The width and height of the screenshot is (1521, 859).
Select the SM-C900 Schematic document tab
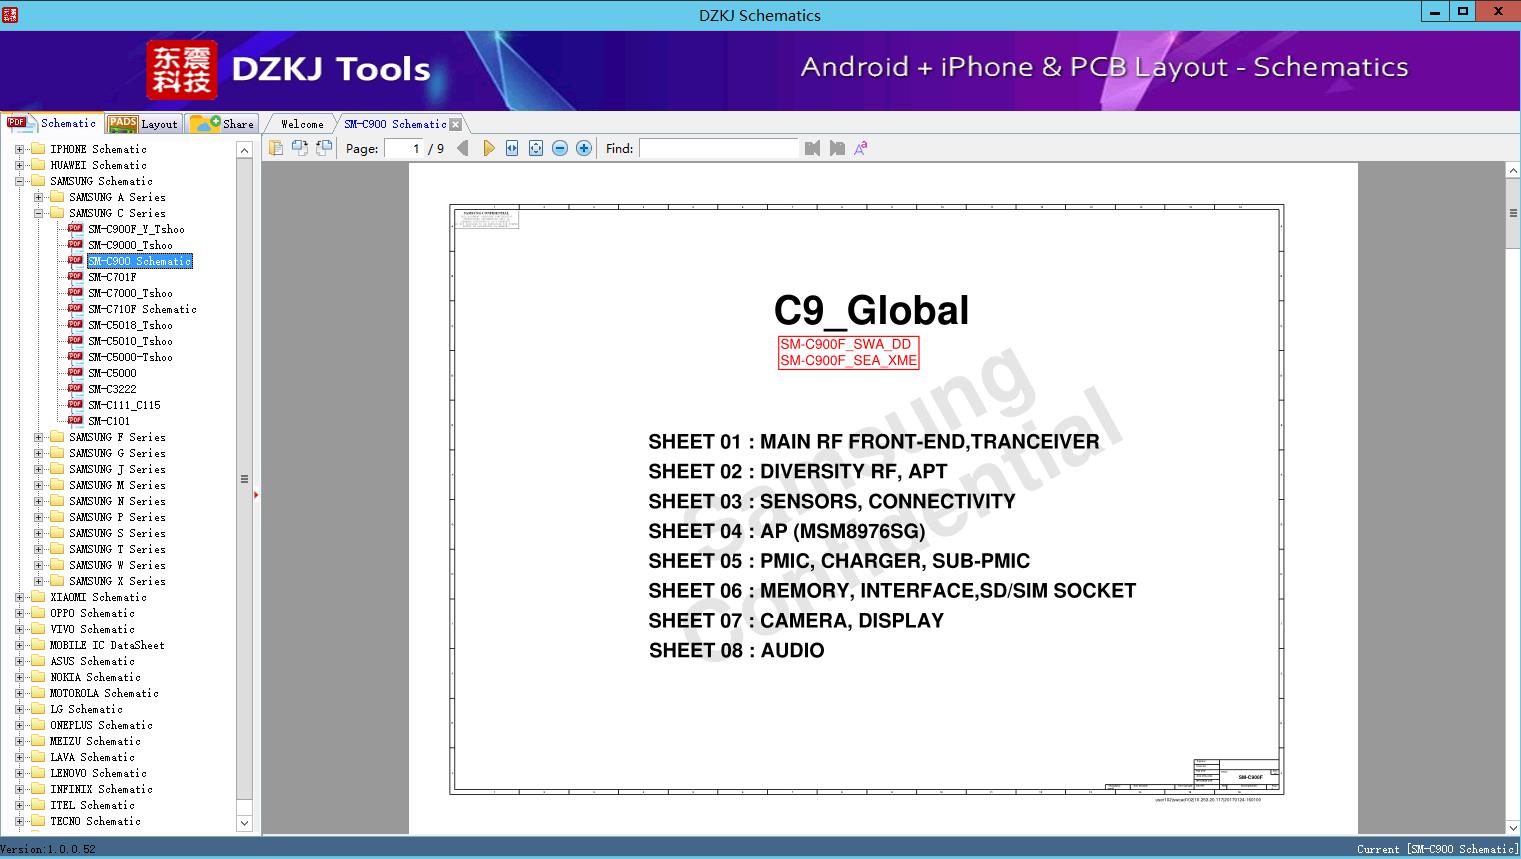click(395, 124)
